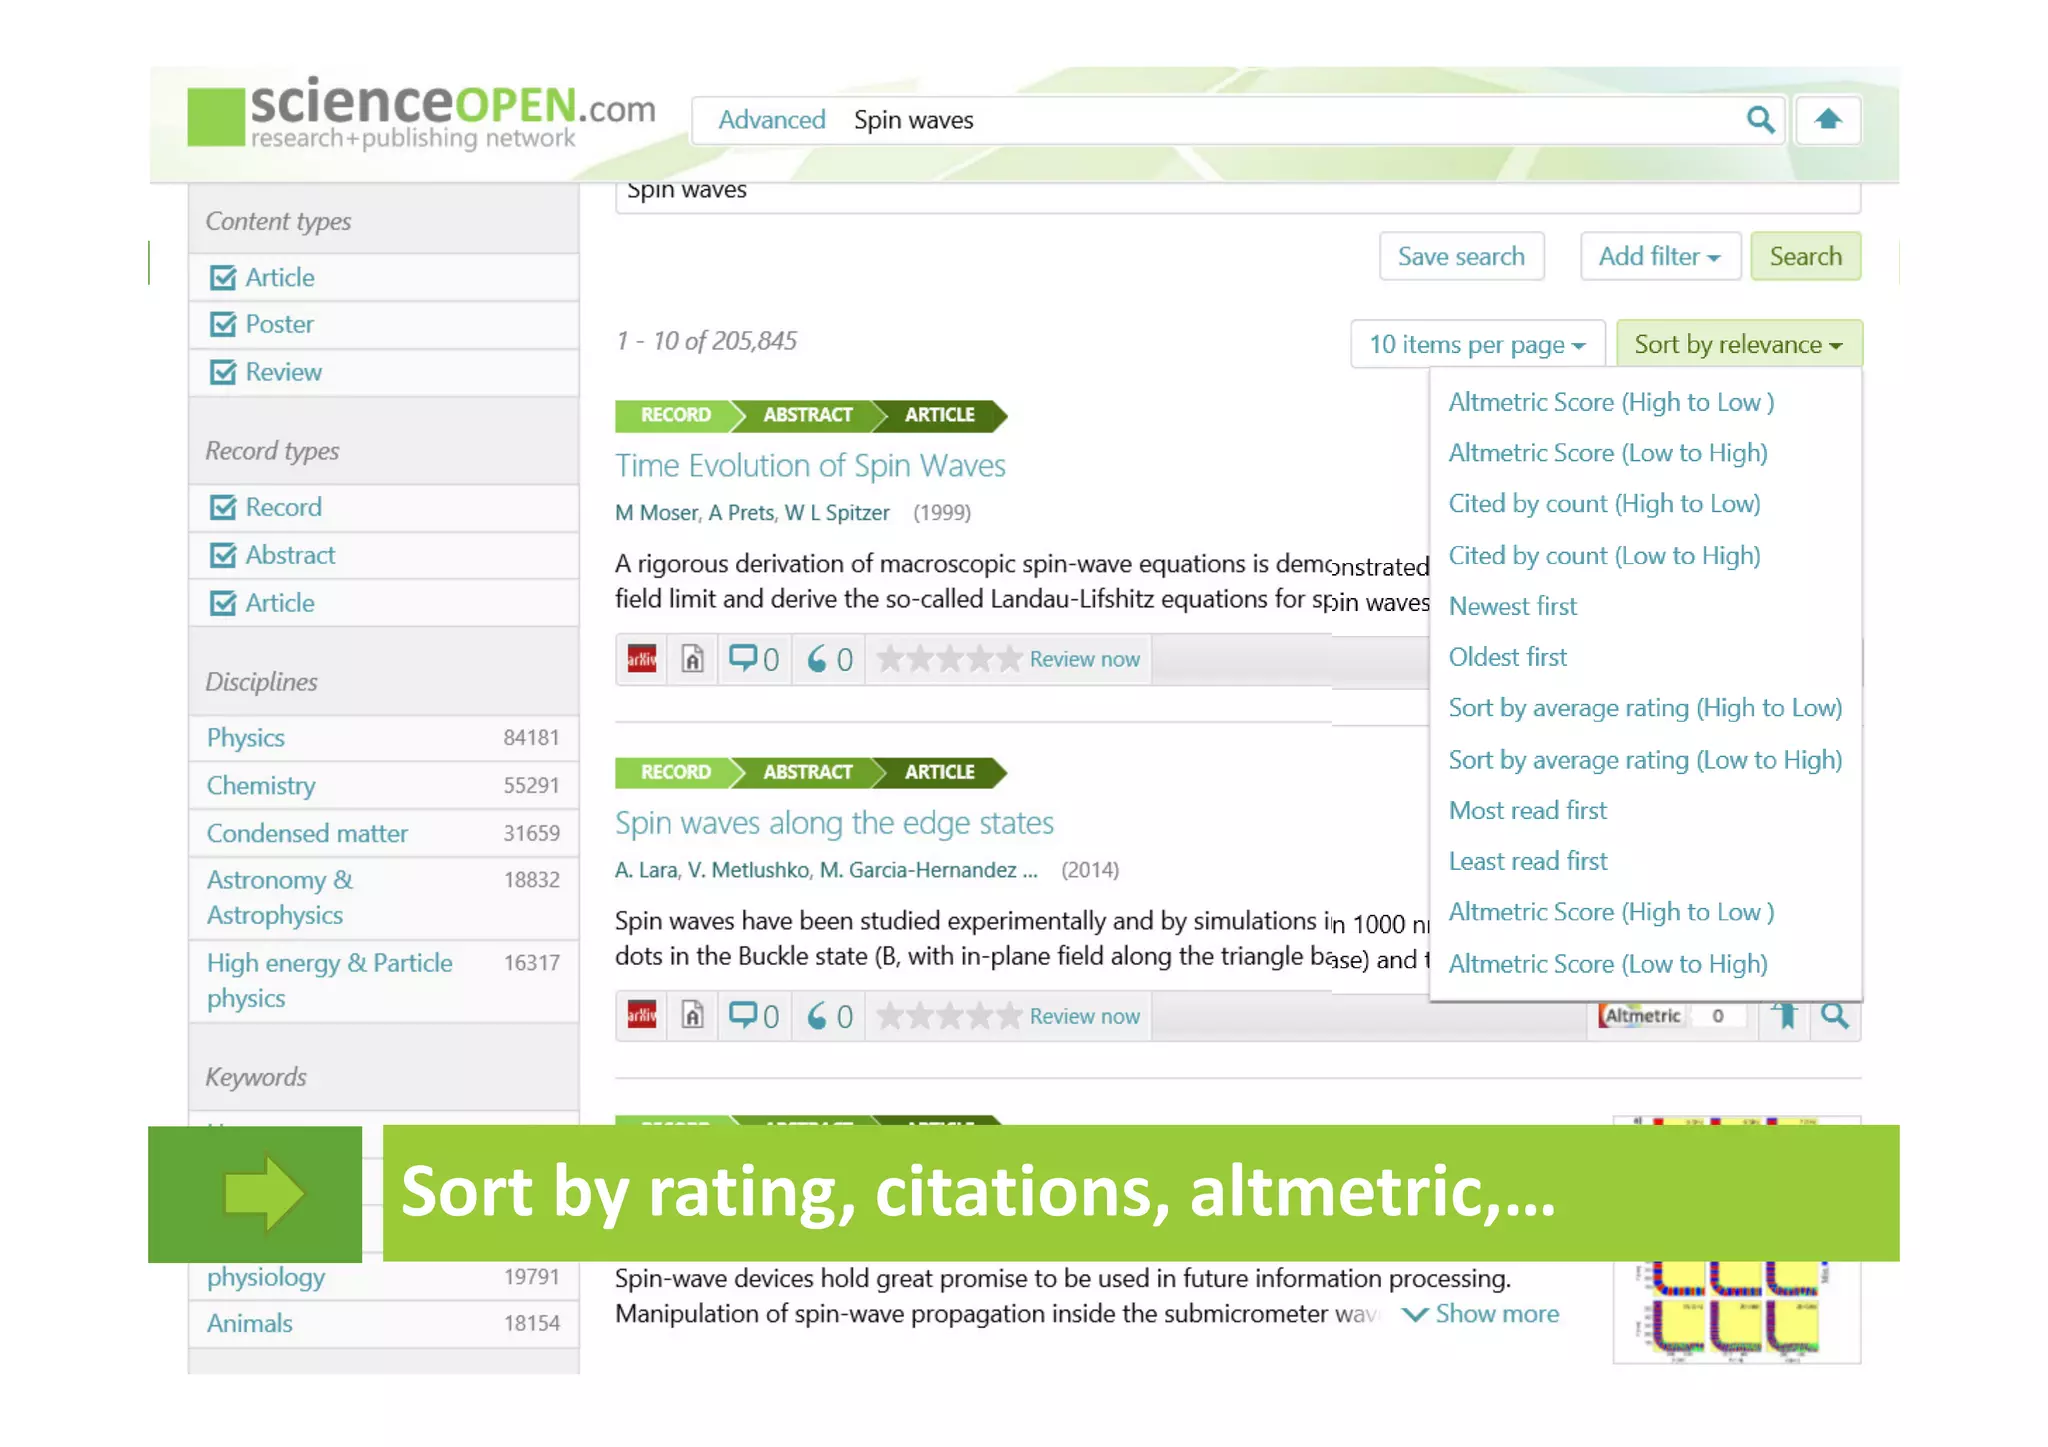Toggle the Abstract record-type checkbox
Viewport: 2048px width, 1447px height.
(x=222, y=555)
